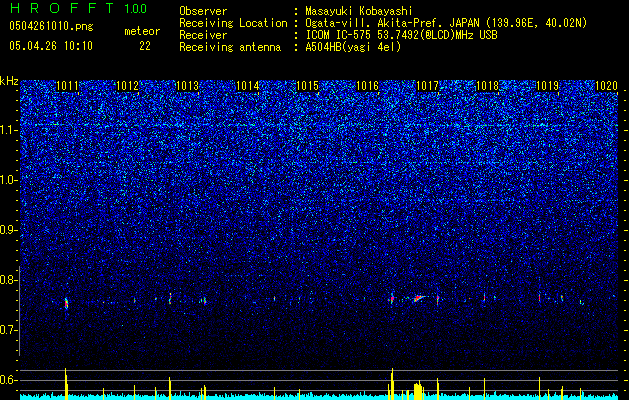The image size is (629, 400).
Task: Click the Observer field label
Action: 203,11
